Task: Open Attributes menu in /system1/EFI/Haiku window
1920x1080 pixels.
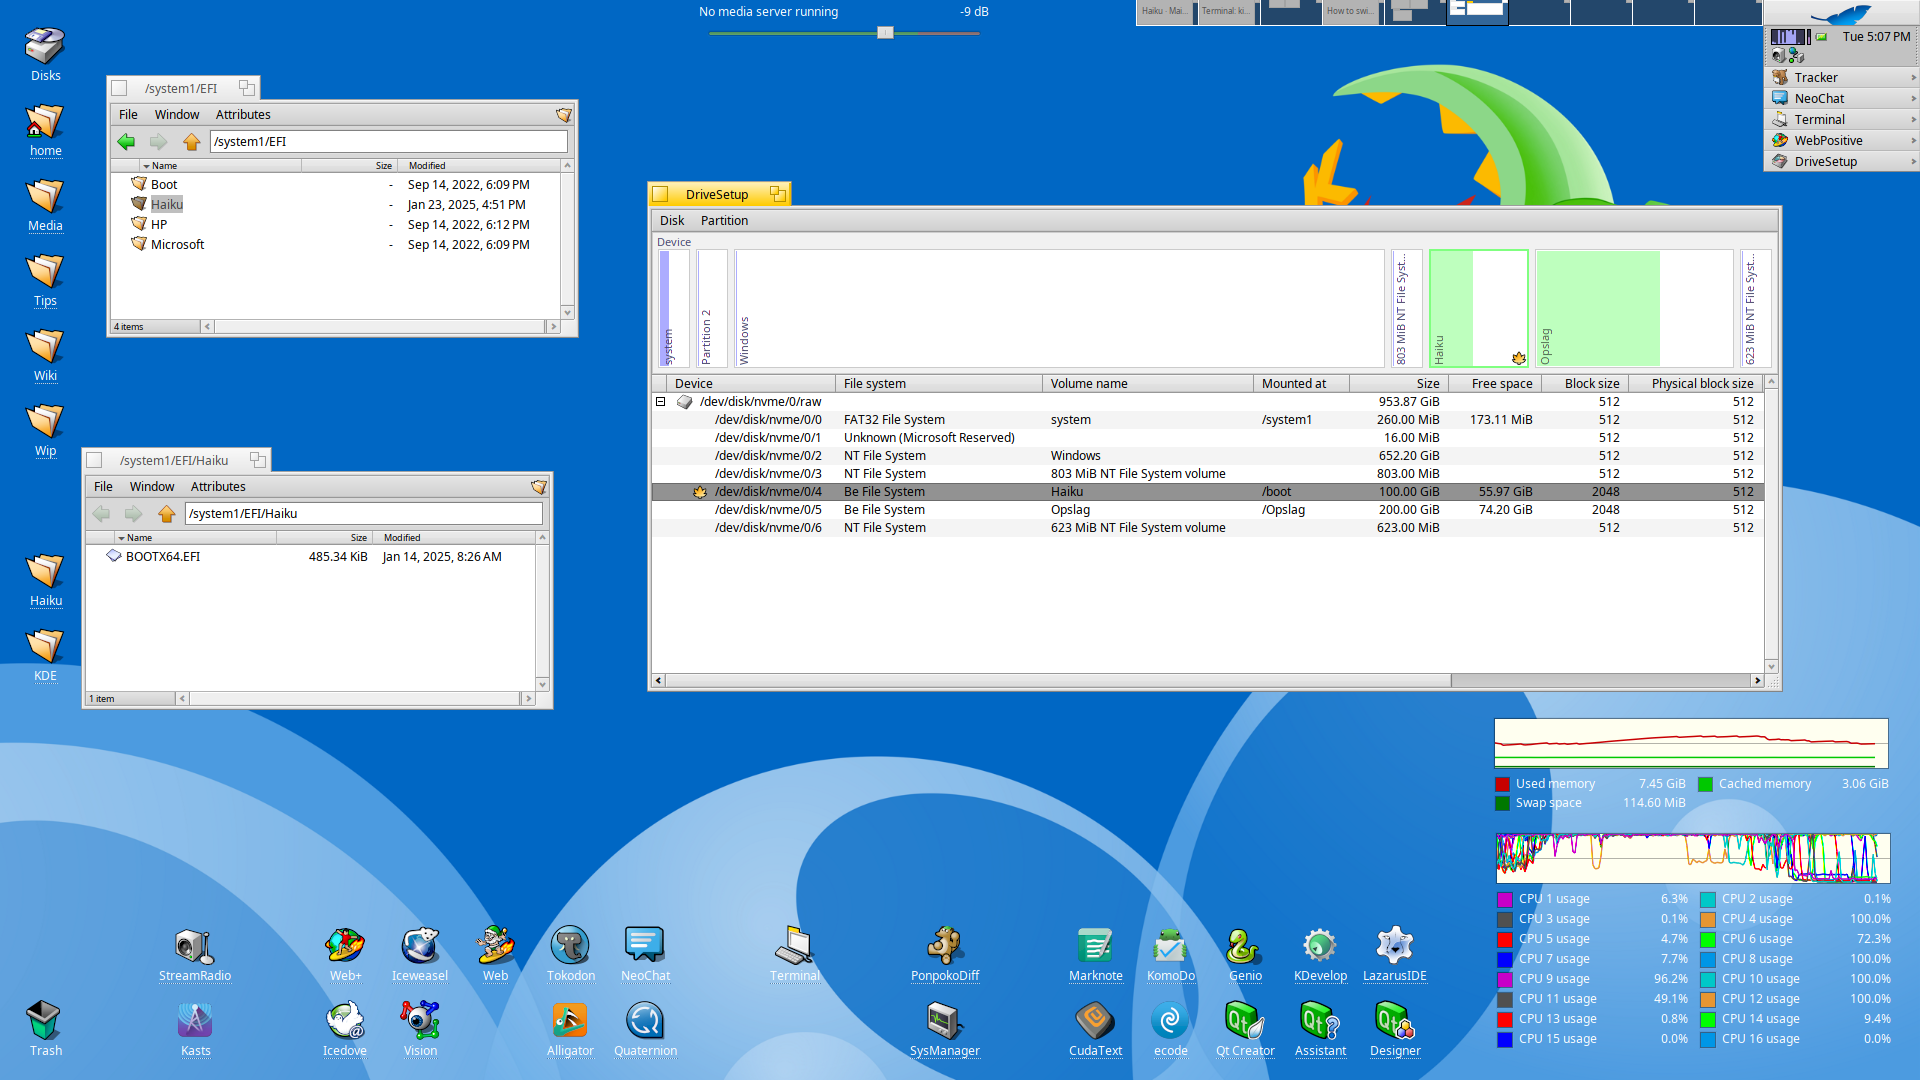Action: coord(218,487)
